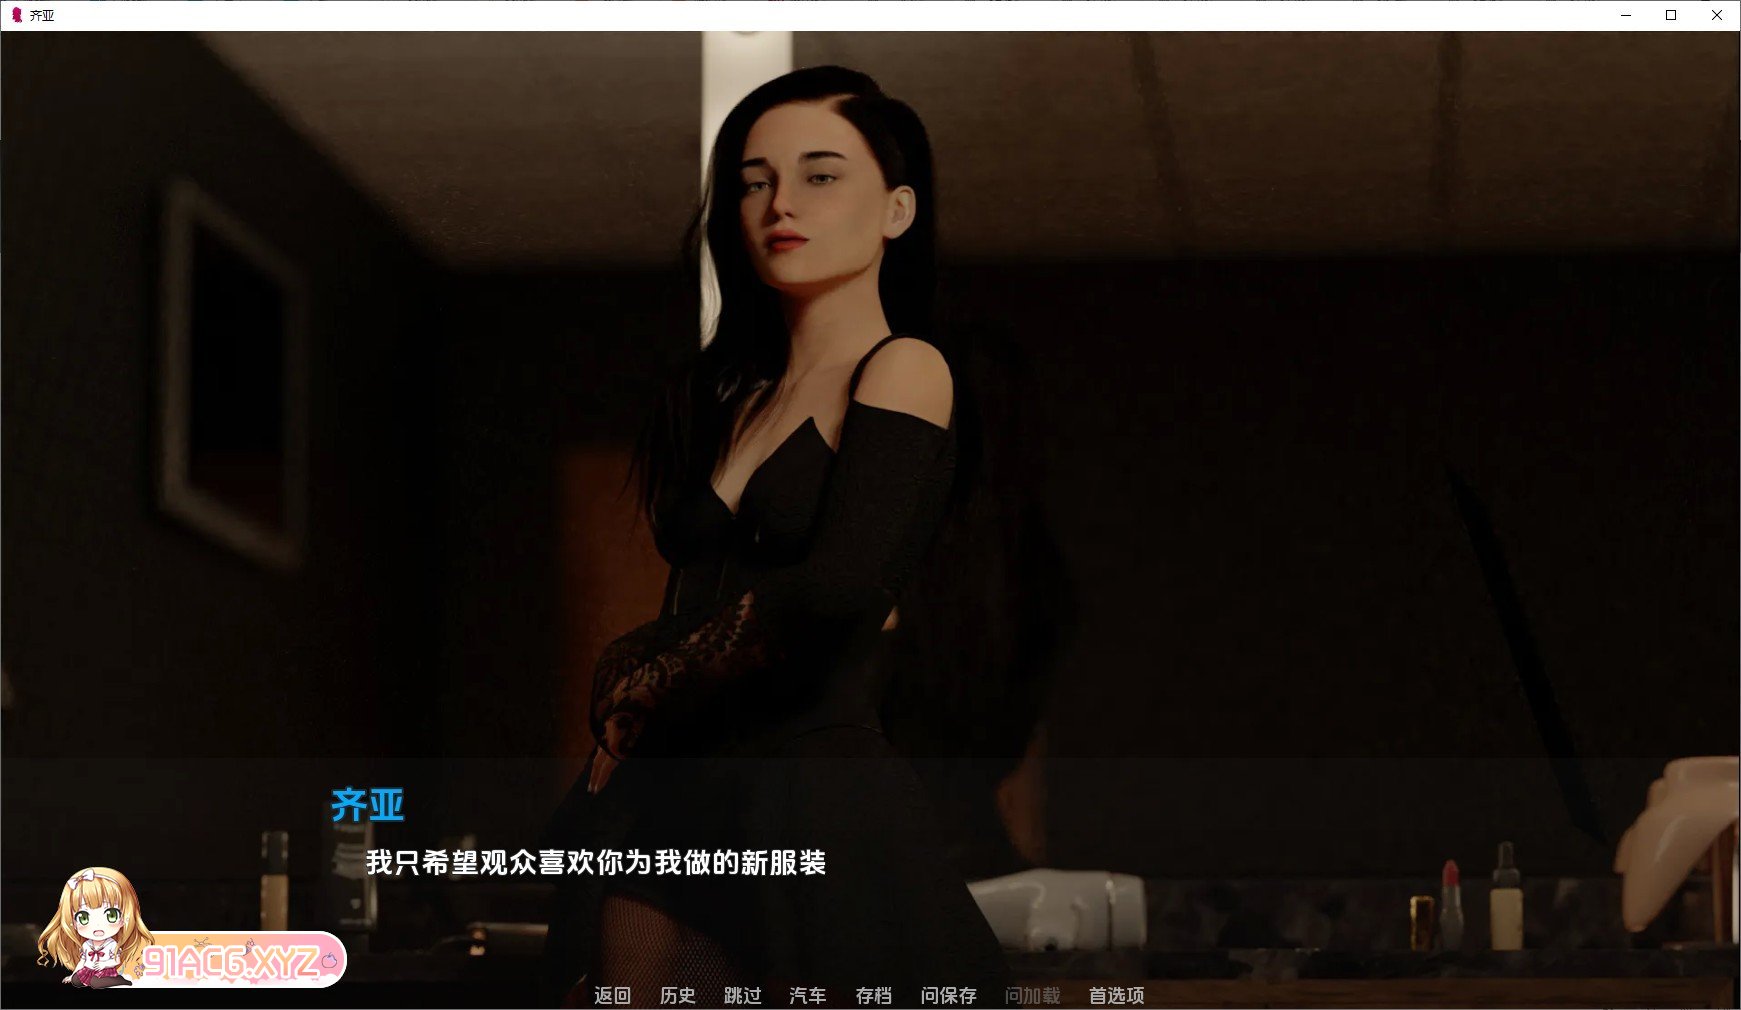The image size is (1741, 1010).
Task: Toggle 汽车 auto-advance mode
Action: pos(807,995)
